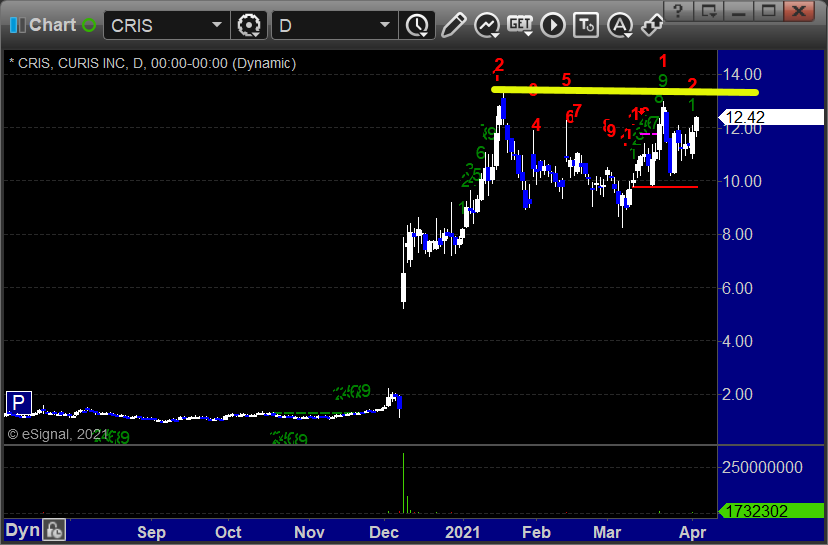
Task: Open the D interval dropdown
Action: point(334,25)
